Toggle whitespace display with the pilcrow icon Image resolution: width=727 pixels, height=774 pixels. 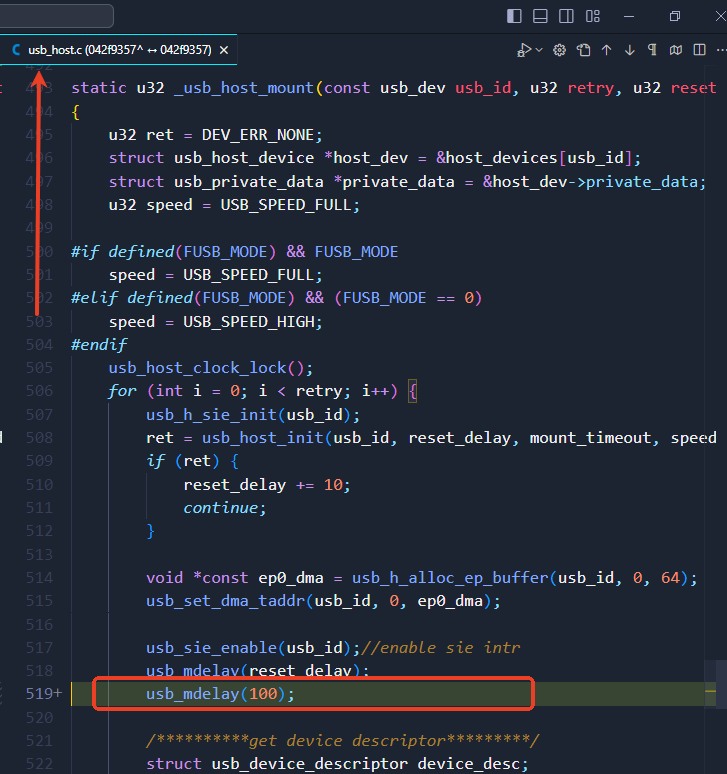click(652, 50)
